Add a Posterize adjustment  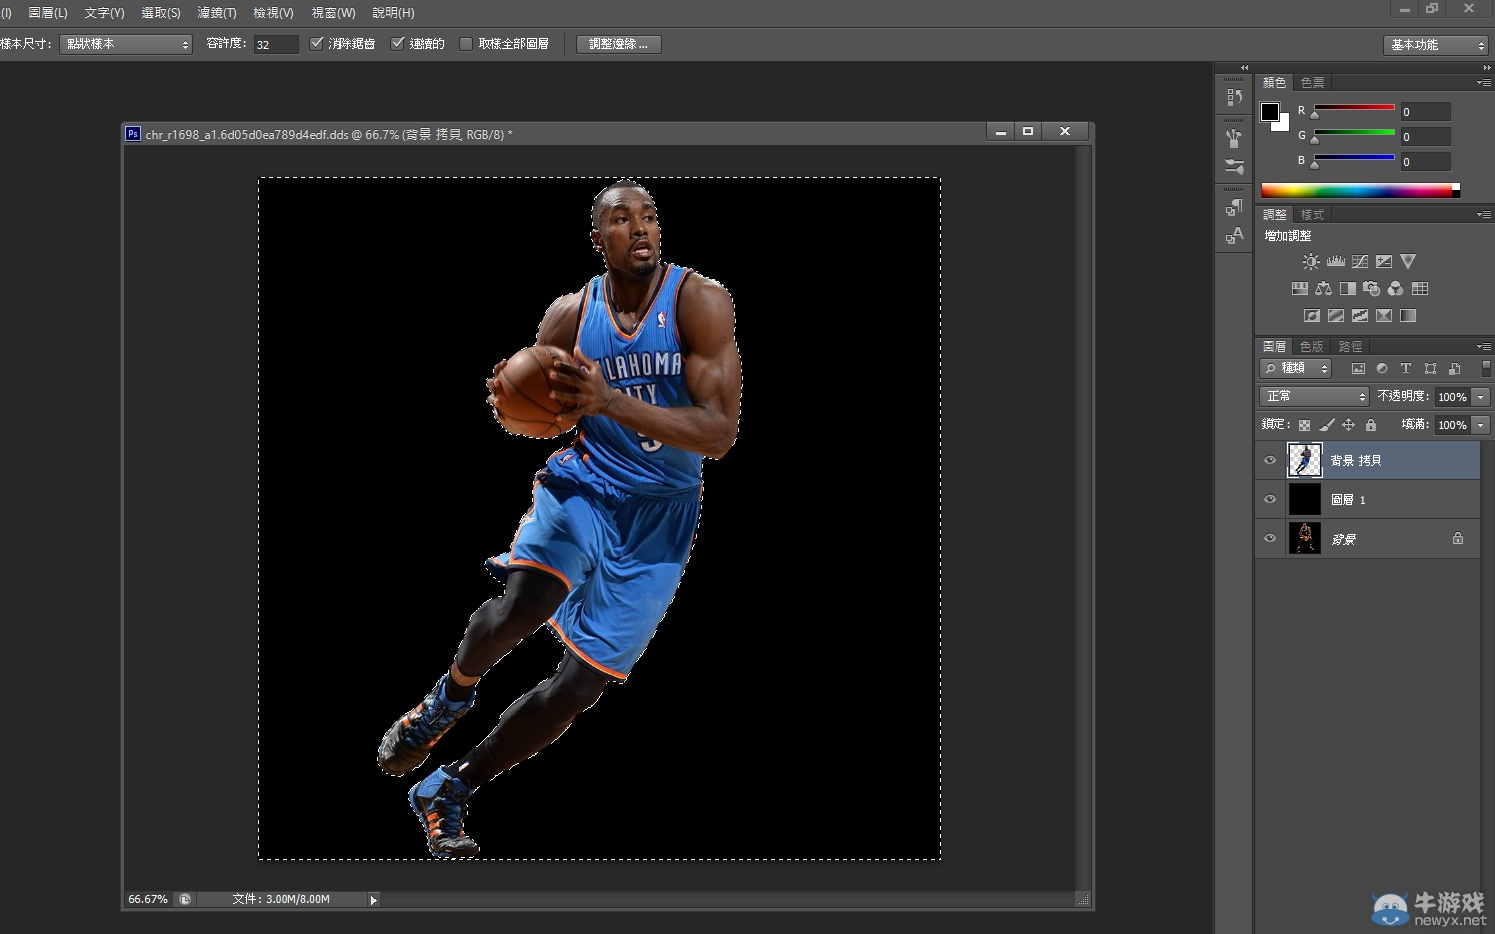coord(1335,315)
